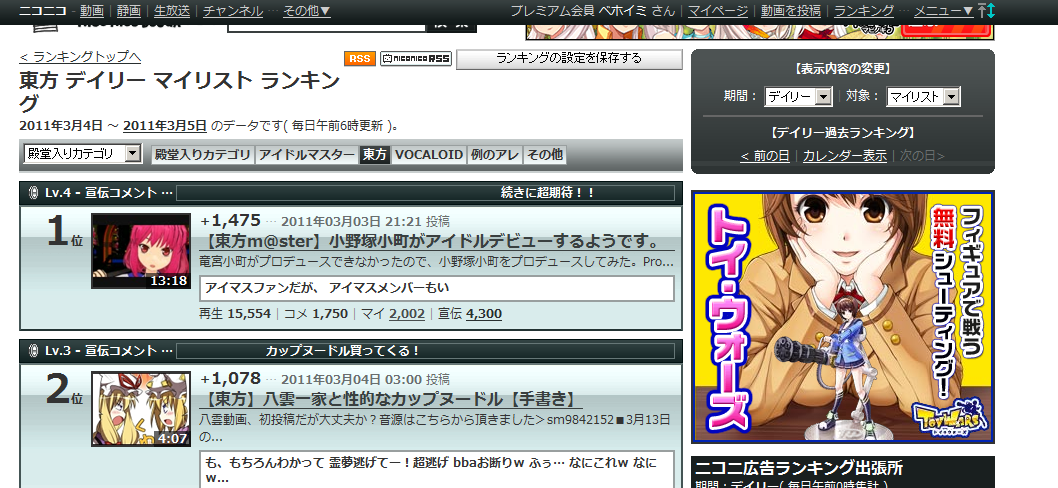Click the orange RSS feed icon
This screenshot has width=1058, height=488.
coord(359,59)
